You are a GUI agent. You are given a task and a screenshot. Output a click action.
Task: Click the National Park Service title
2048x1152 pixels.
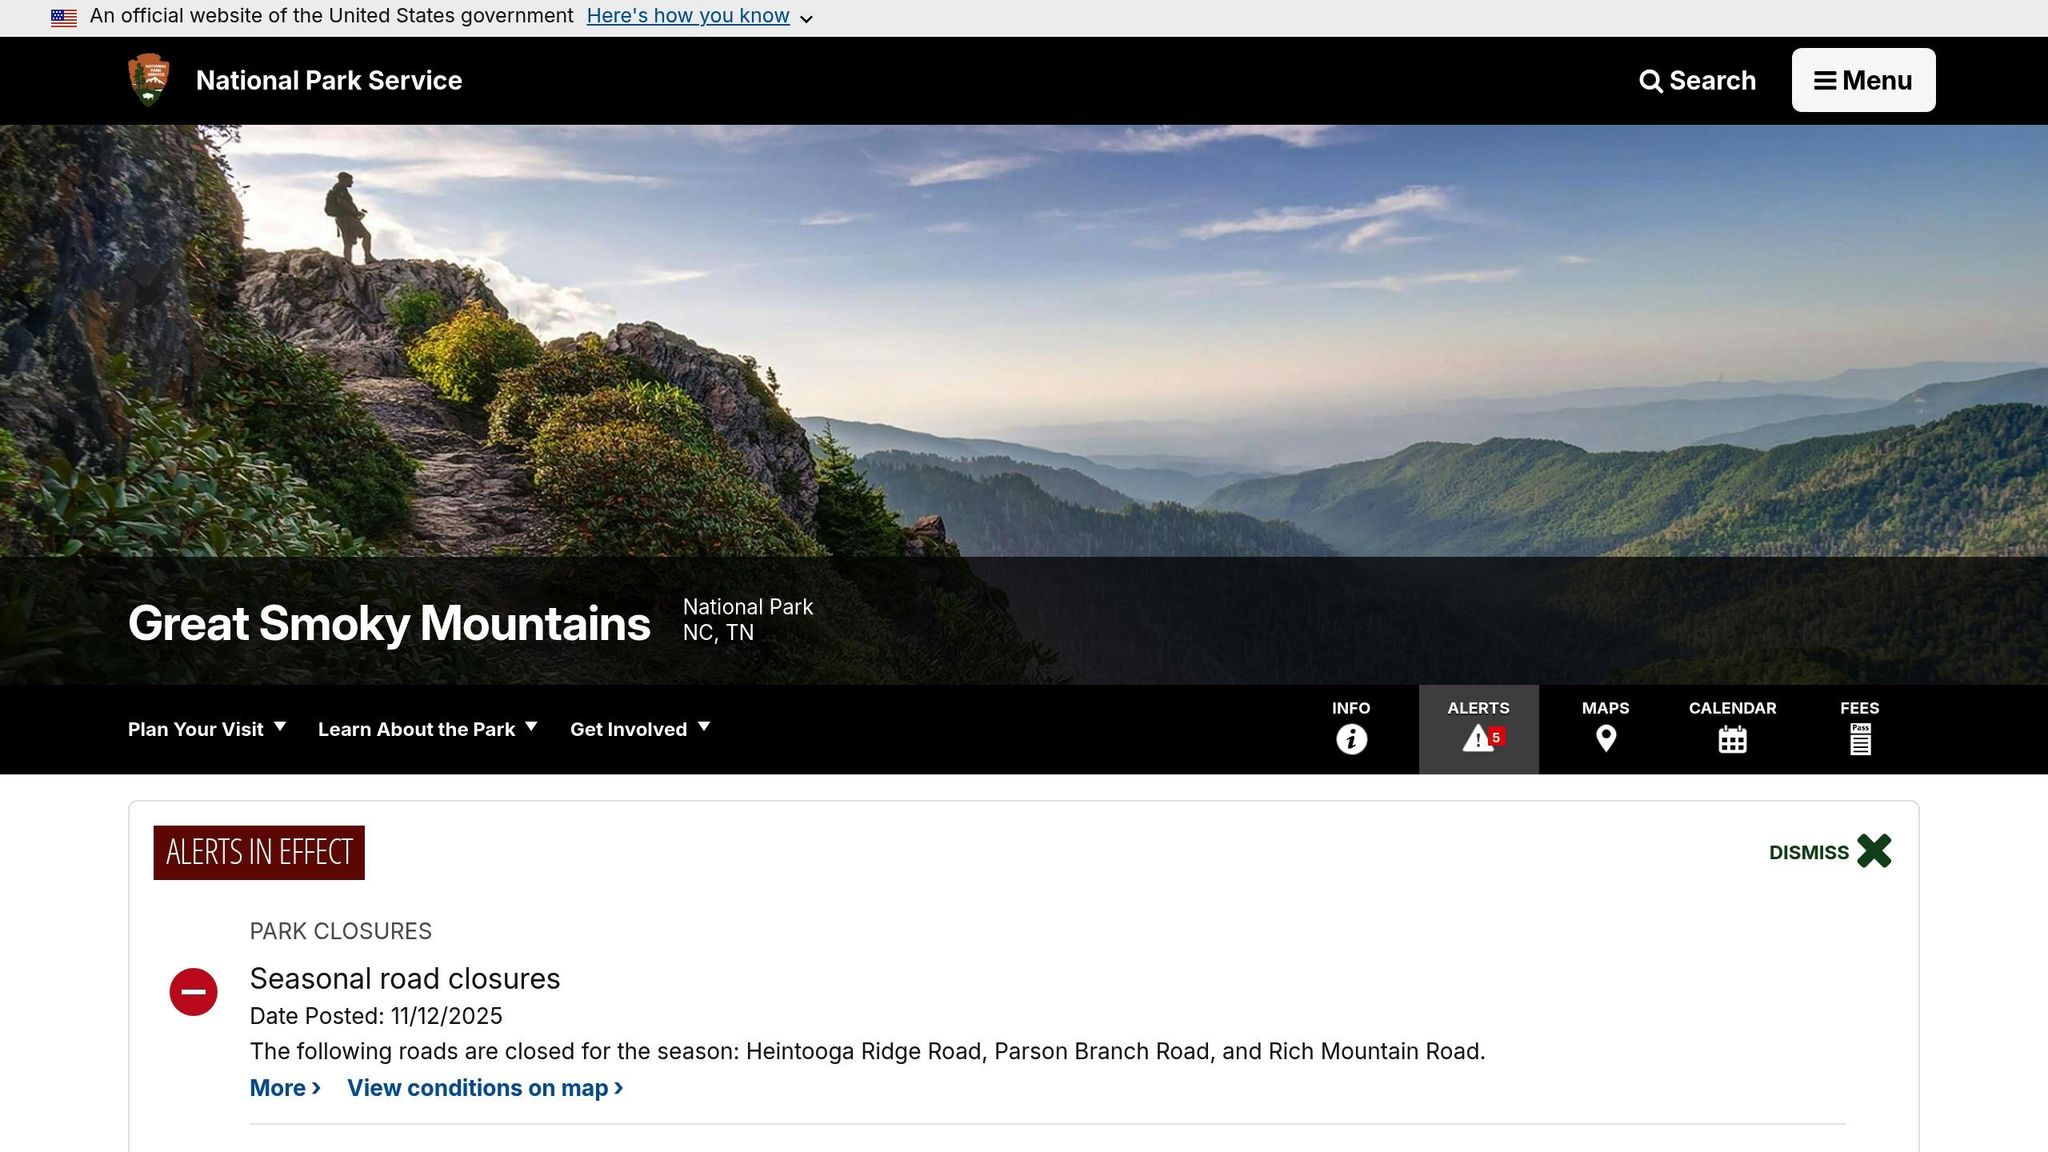[x=329, y=80]
